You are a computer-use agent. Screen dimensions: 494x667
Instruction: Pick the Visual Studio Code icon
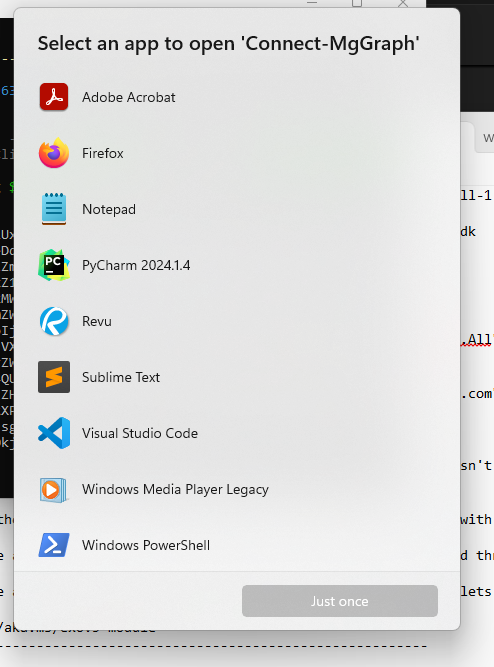[x=54, y=433]
